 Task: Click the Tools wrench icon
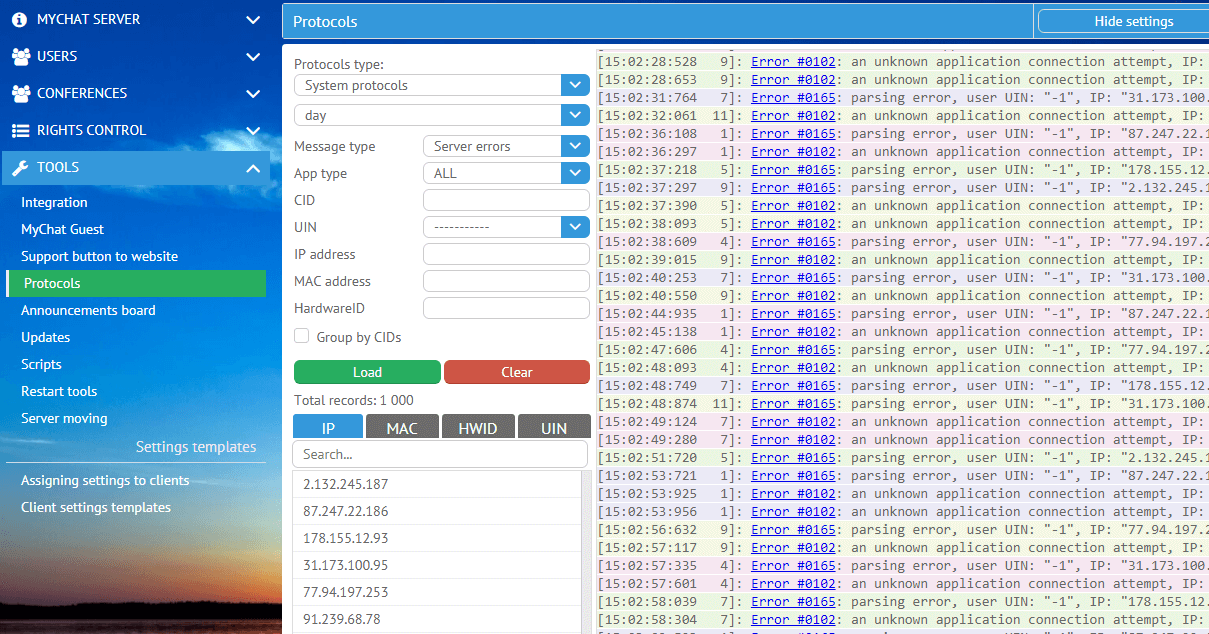[x=20, y=167]
